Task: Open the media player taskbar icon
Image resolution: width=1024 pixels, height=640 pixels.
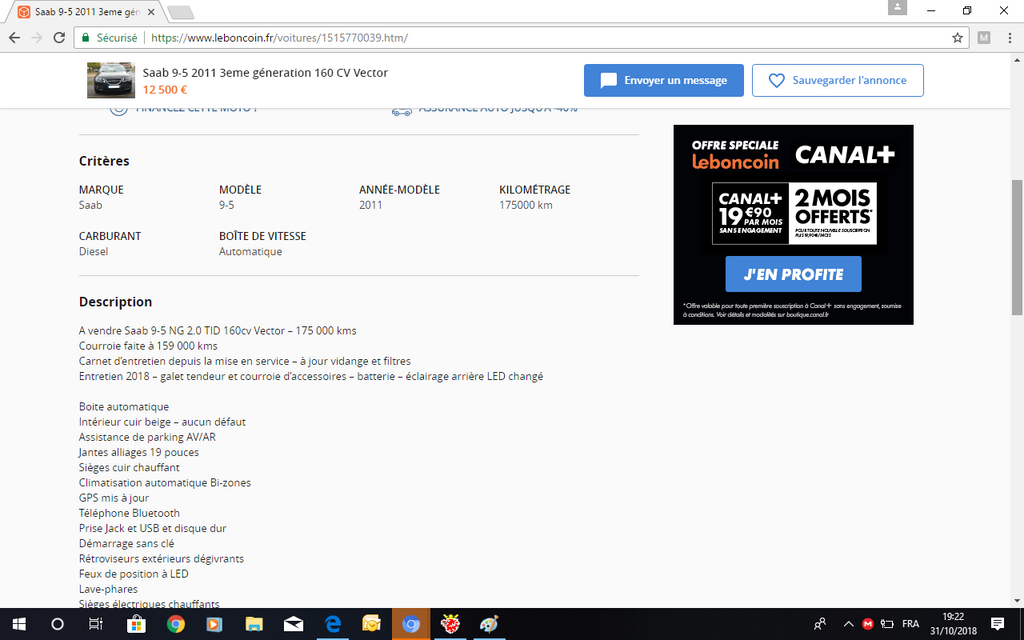Action: [x=214, y=624]
